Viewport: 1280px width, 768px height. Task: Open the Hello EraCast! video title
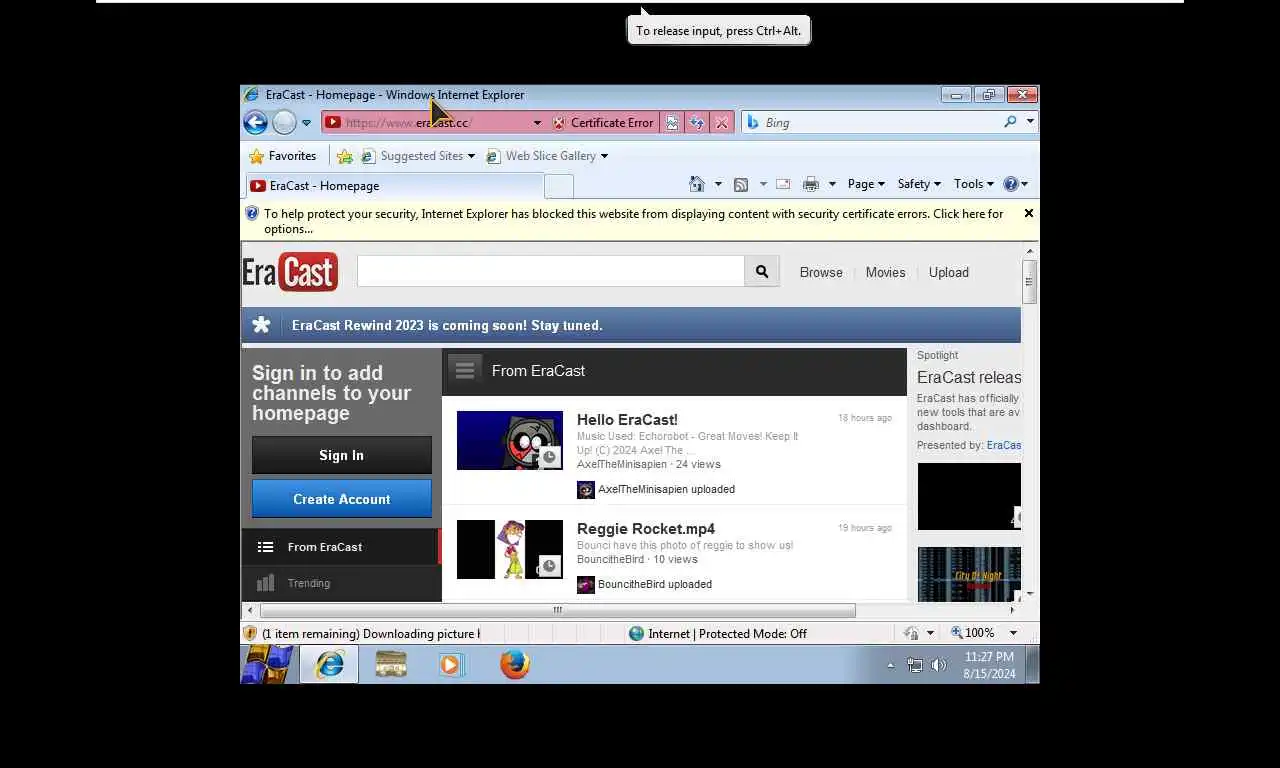[x=627, y=419]
